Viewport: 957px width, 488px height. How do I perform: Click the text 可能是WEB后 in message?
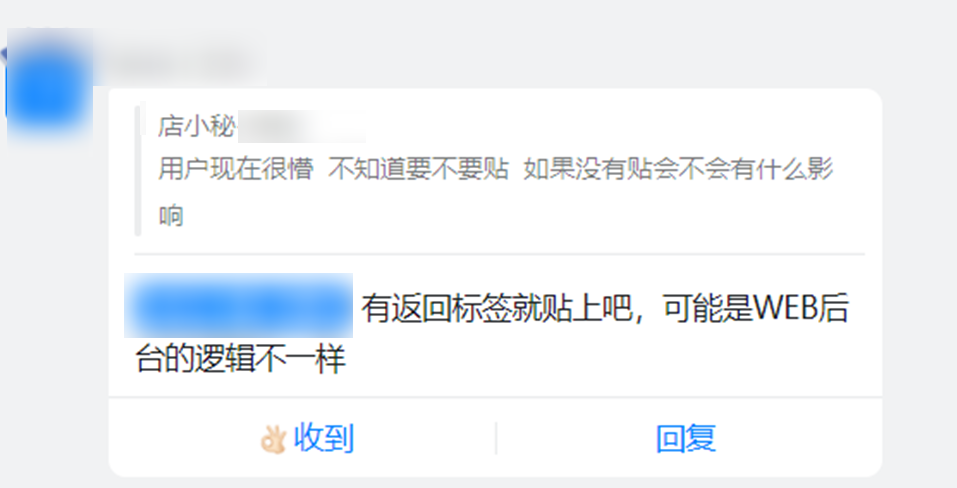756,308
